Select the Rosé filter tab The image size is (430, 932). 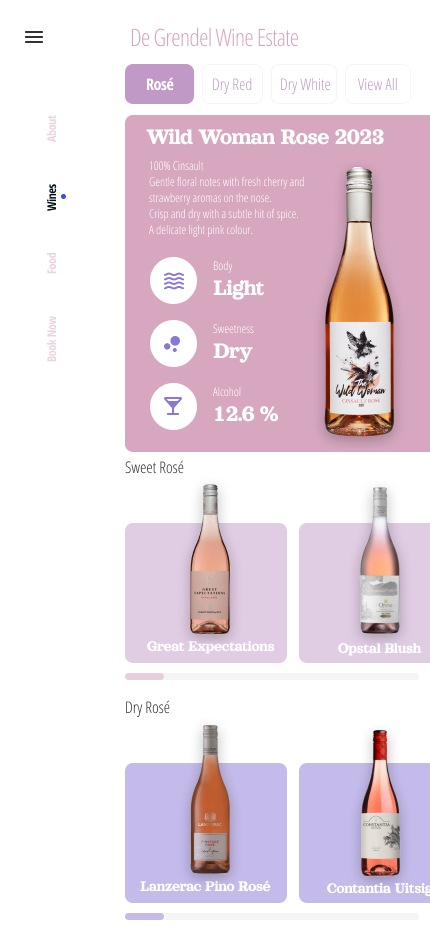point(159,84)
